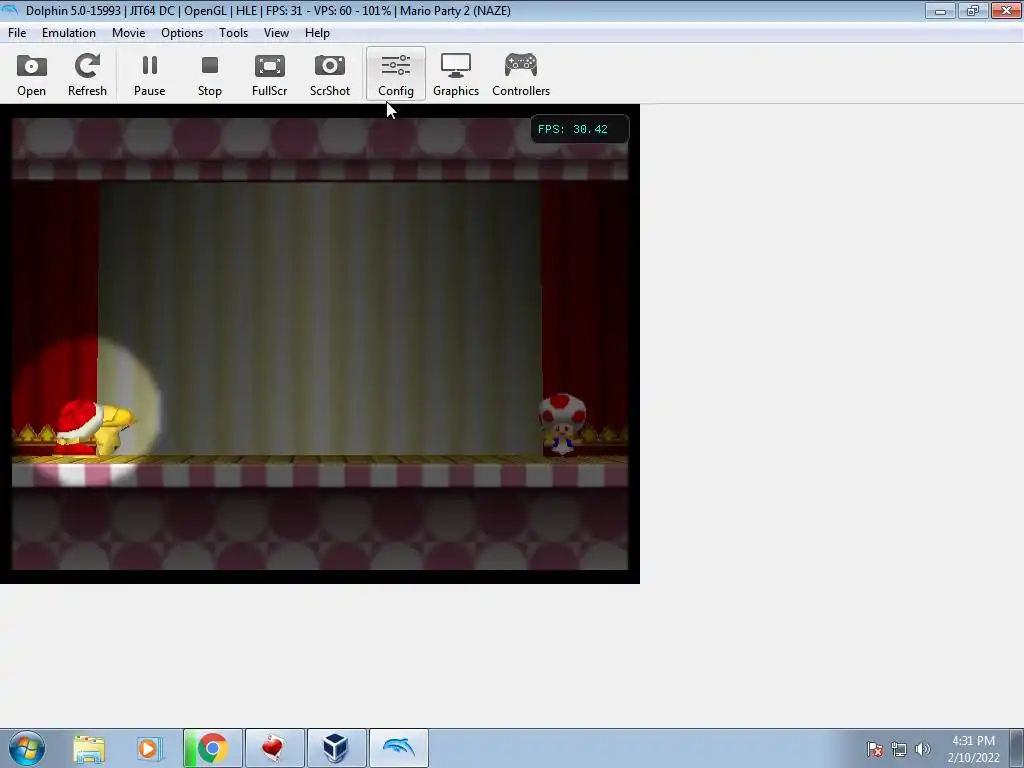Take a screenshot with ScrShot
The image size is (1024, 768).
330,74
